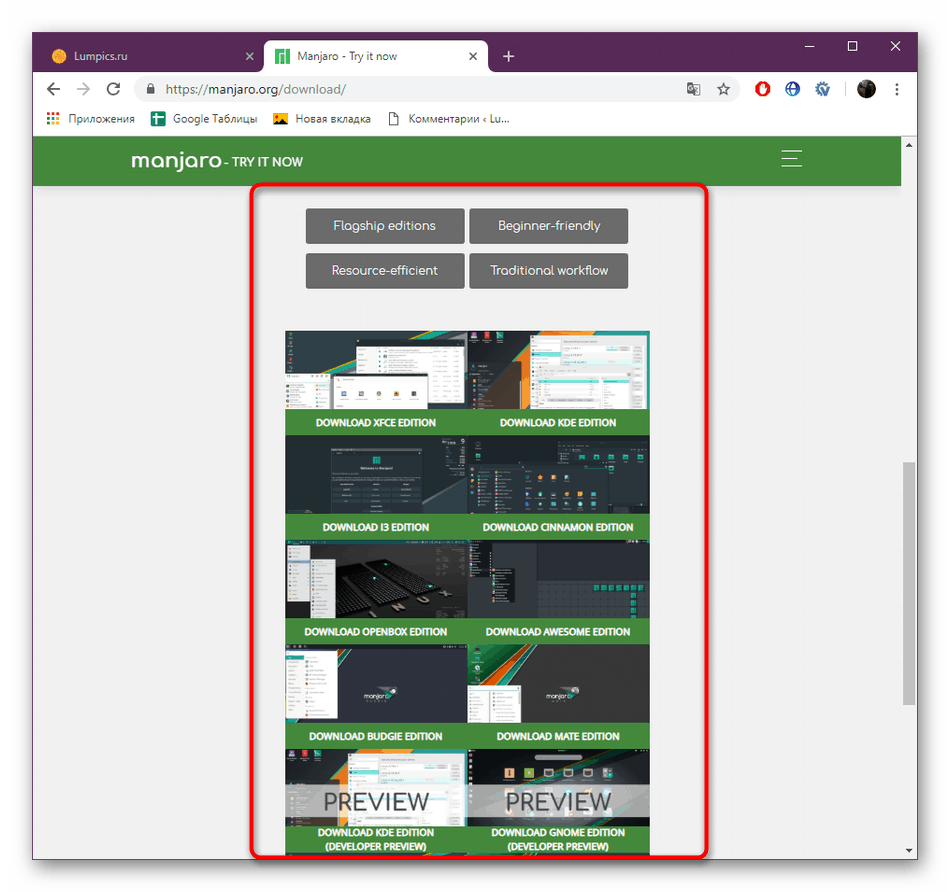Open a new browser tab
The width and height of the screenshot is (950, 892).
click(x=508, y=56)
